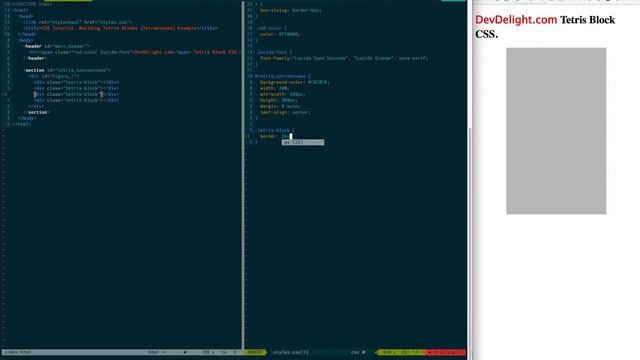Click the gray tetris tetrominoes box in browser
Viewport: 640px width, 360px height.
pos(556,131)
